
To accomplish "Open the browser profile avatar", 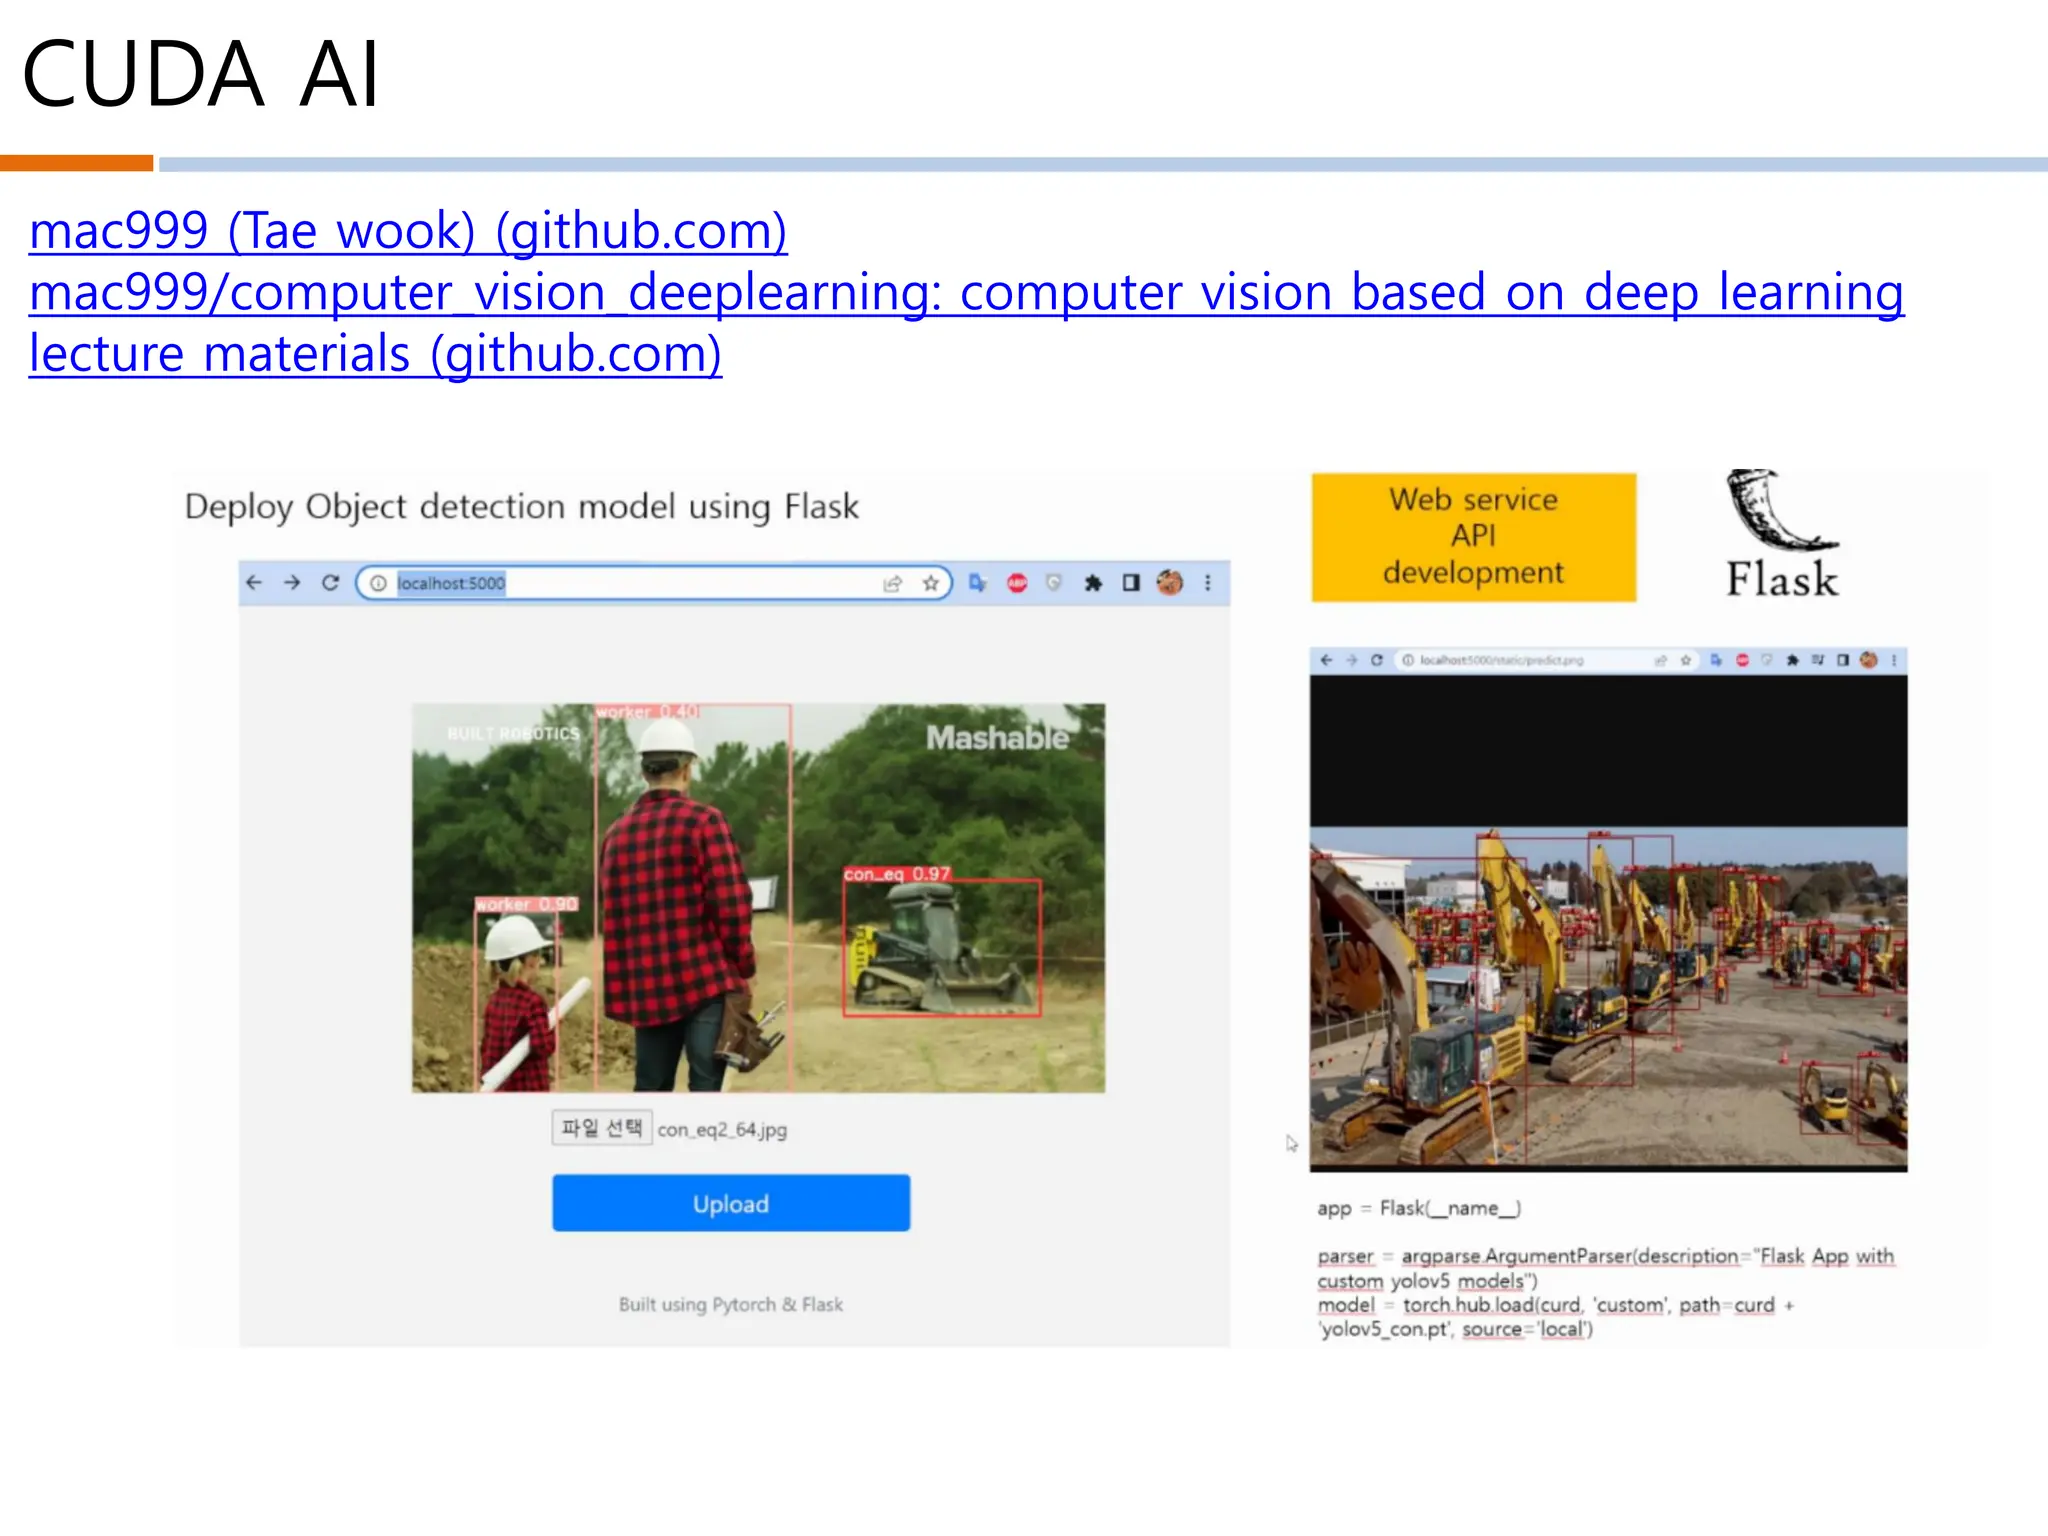I will (x=1170, y=583).
